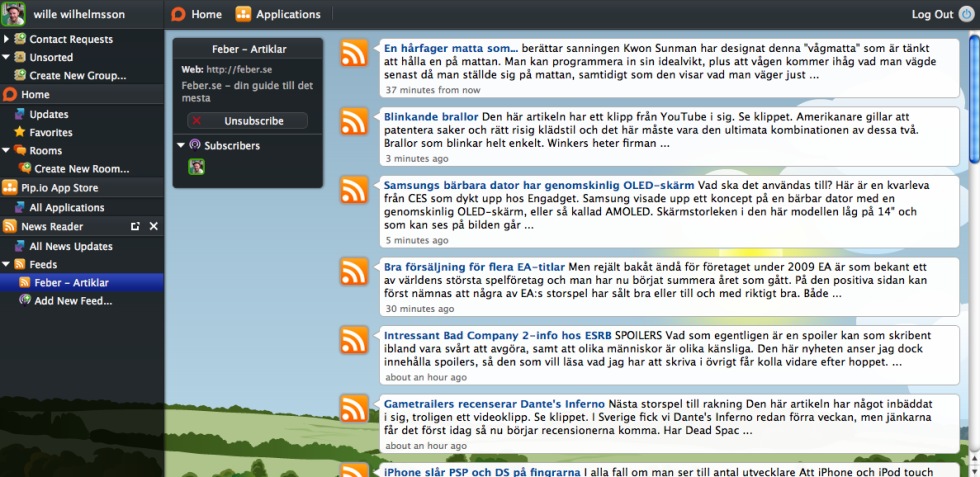Screen dimensions: 980x477
Task: Collapse the Feeds tree arrow
Action: coord(6,264)
